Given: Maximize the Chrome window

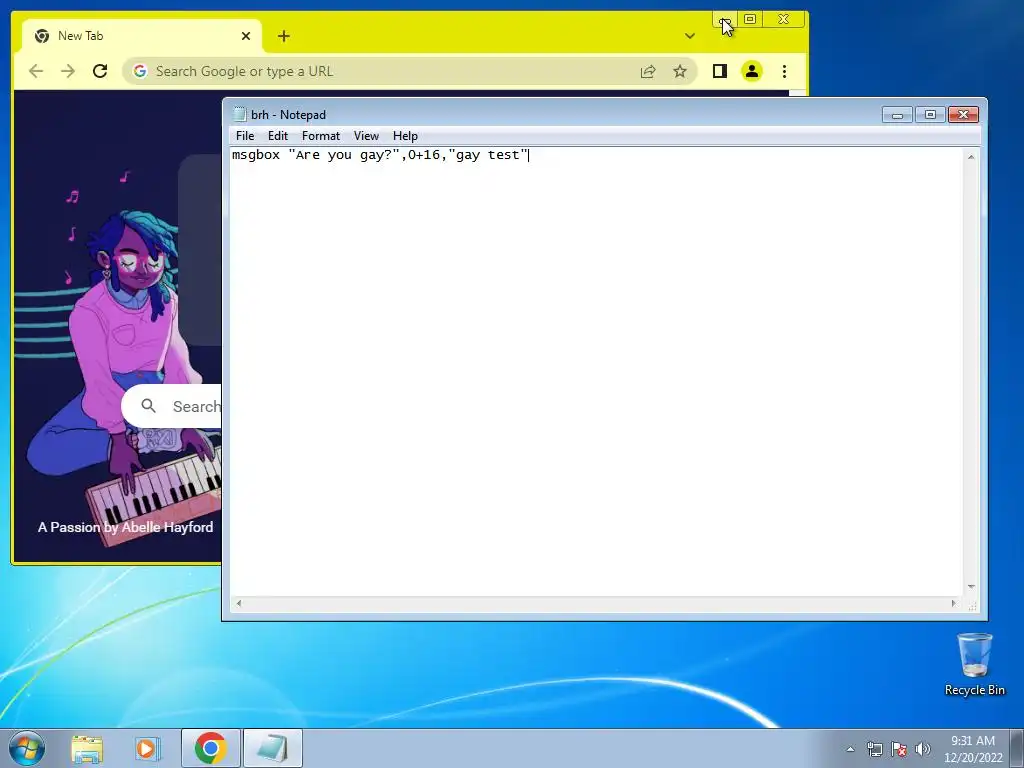Looking at the screenshot, I should pos(750,19).
